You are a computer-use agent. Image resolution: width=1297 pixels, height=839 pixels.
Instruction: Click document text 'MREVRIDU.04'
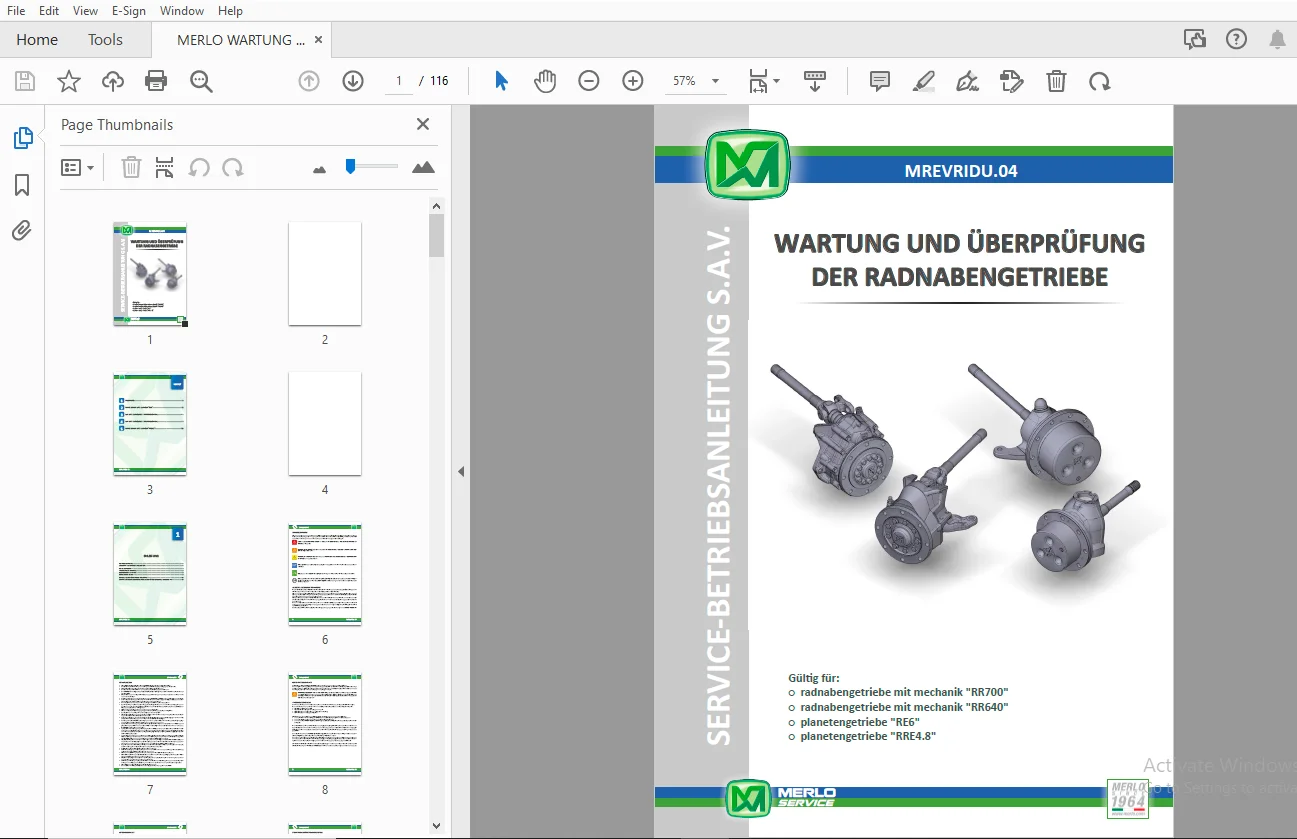click(960, 171)
